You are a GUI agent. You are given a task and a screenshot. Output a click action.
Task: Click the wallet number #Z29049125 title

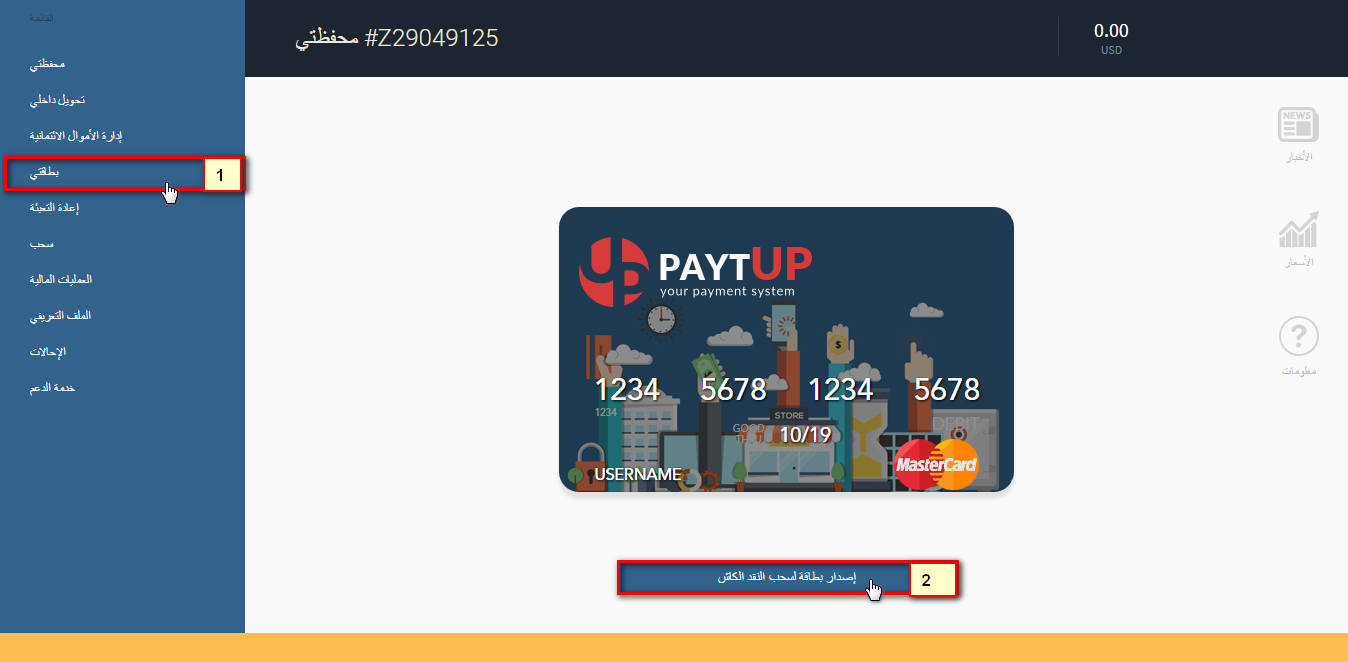(396, 39)
